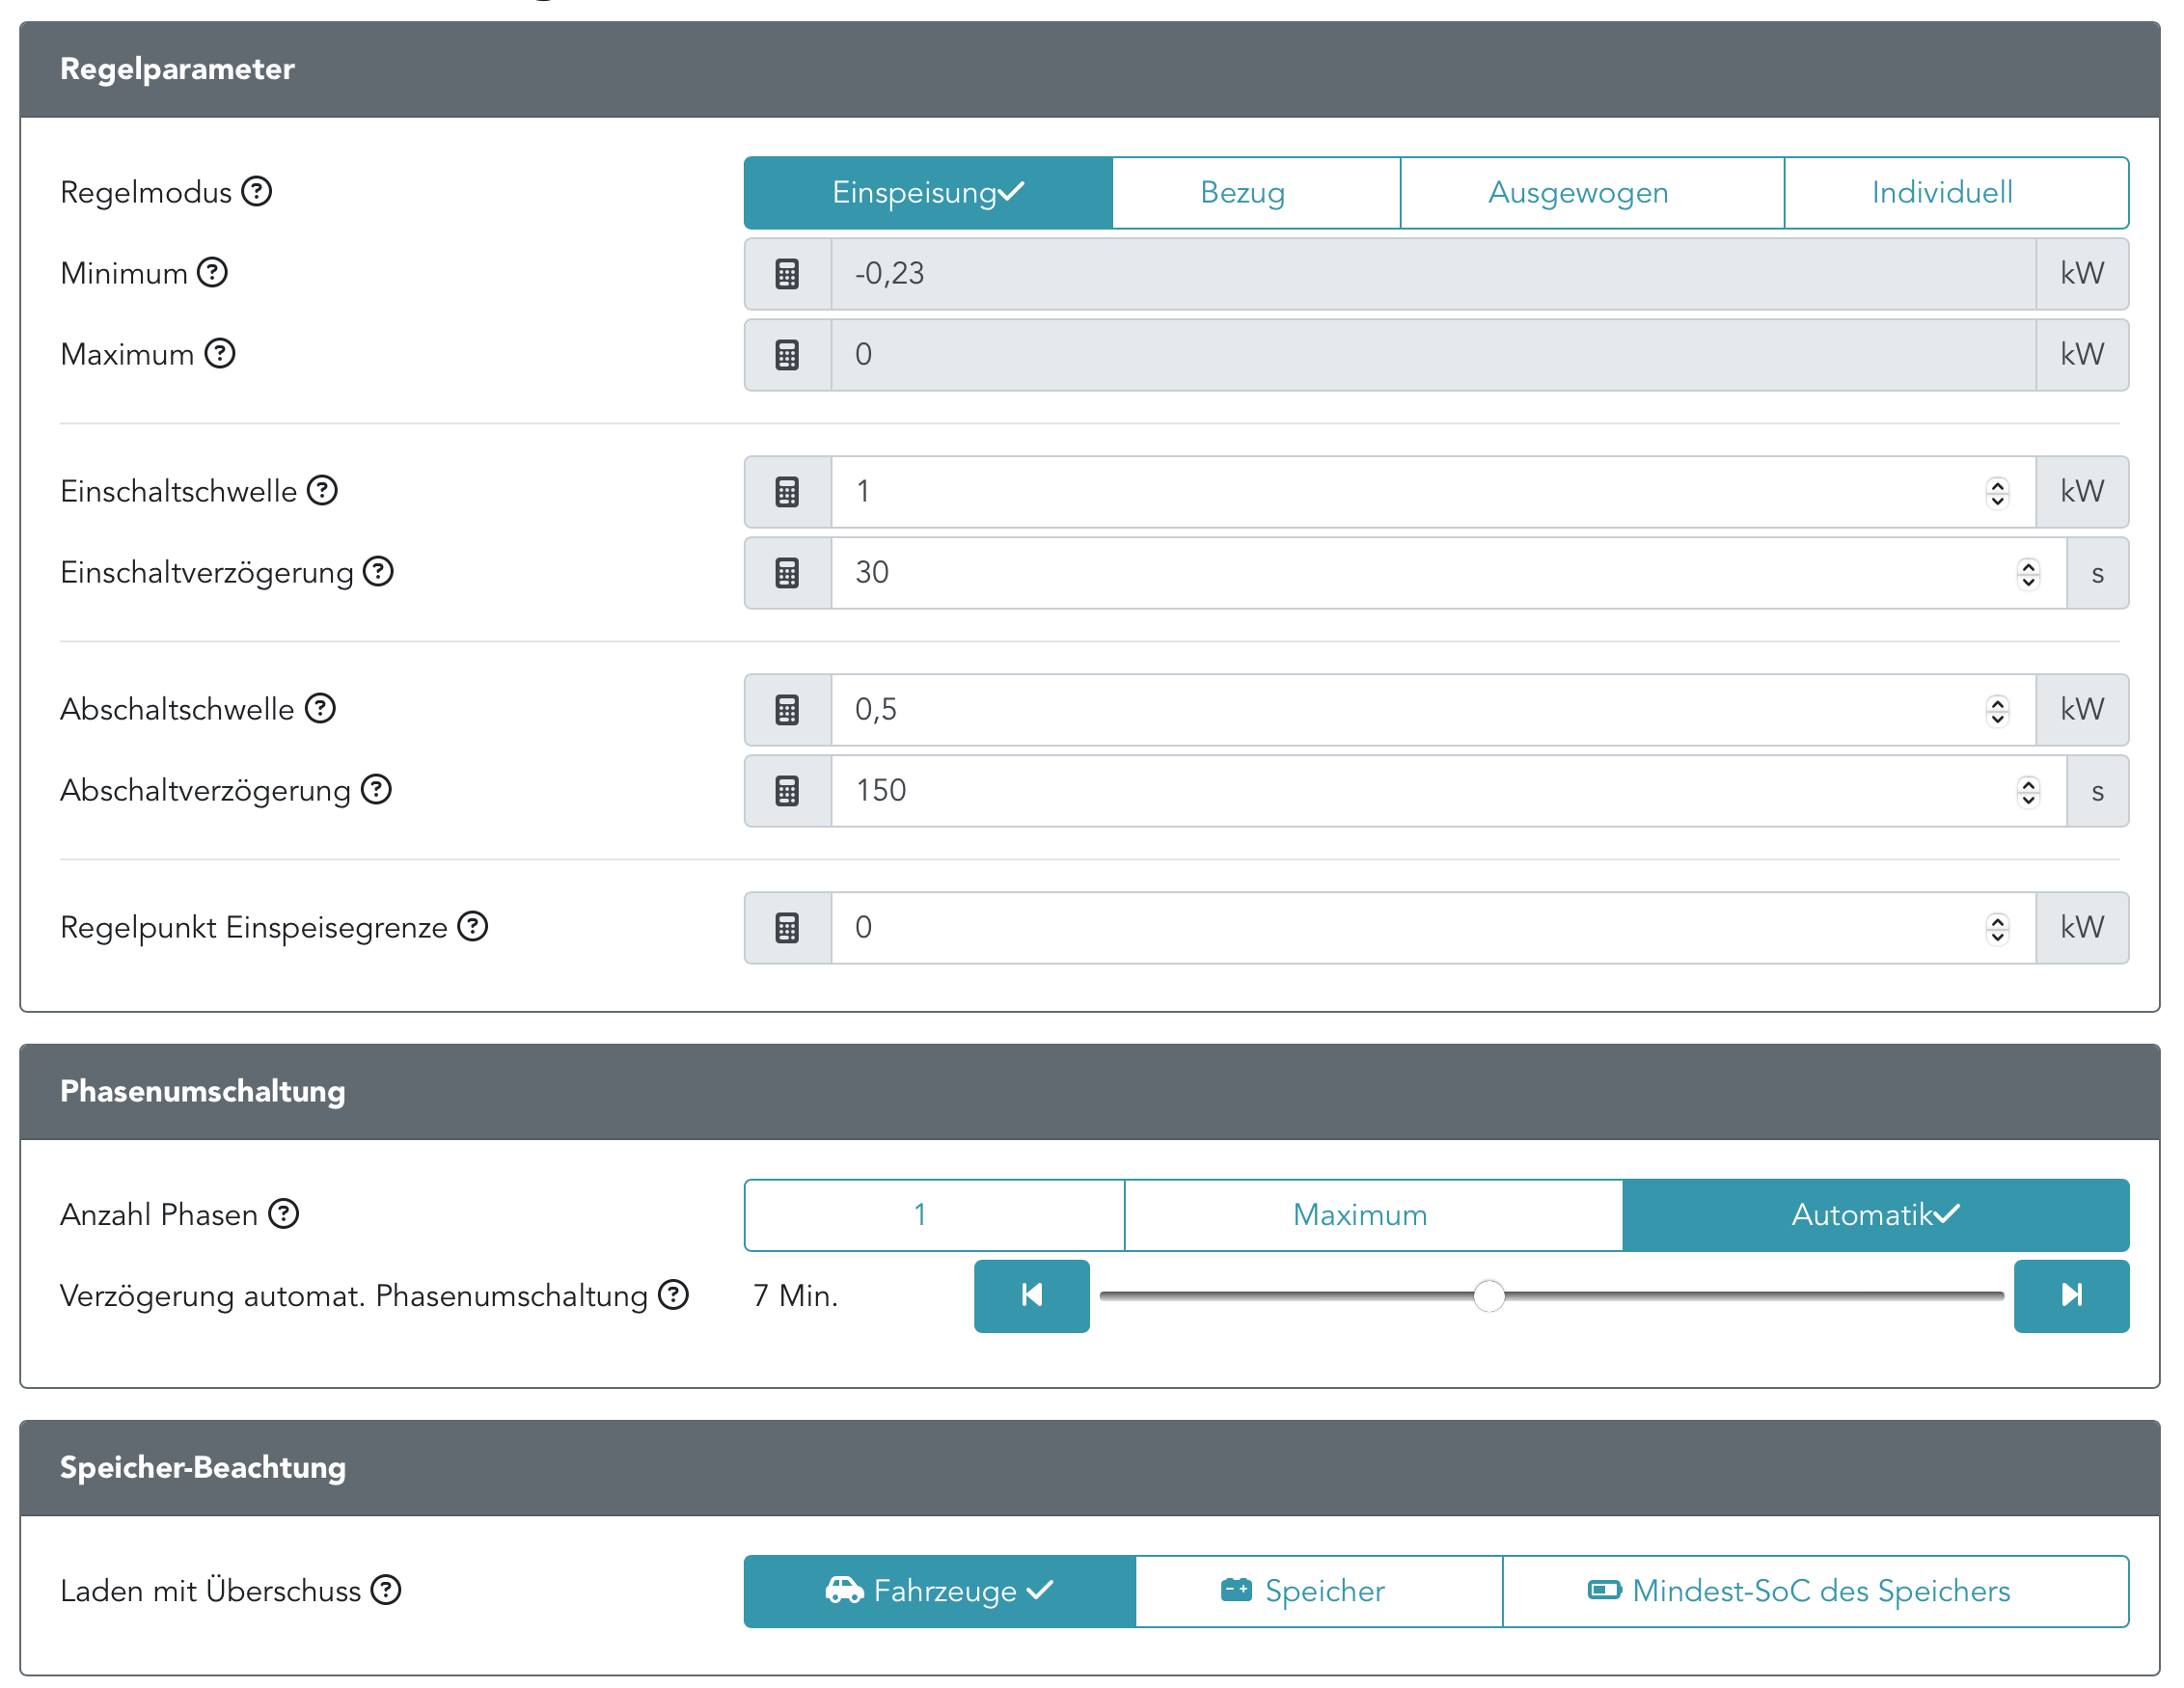Click help icon next to Abschaltverzögerung
Image resolution: width=2184 pixels, height=1688 pixels.
pos(376,789)
